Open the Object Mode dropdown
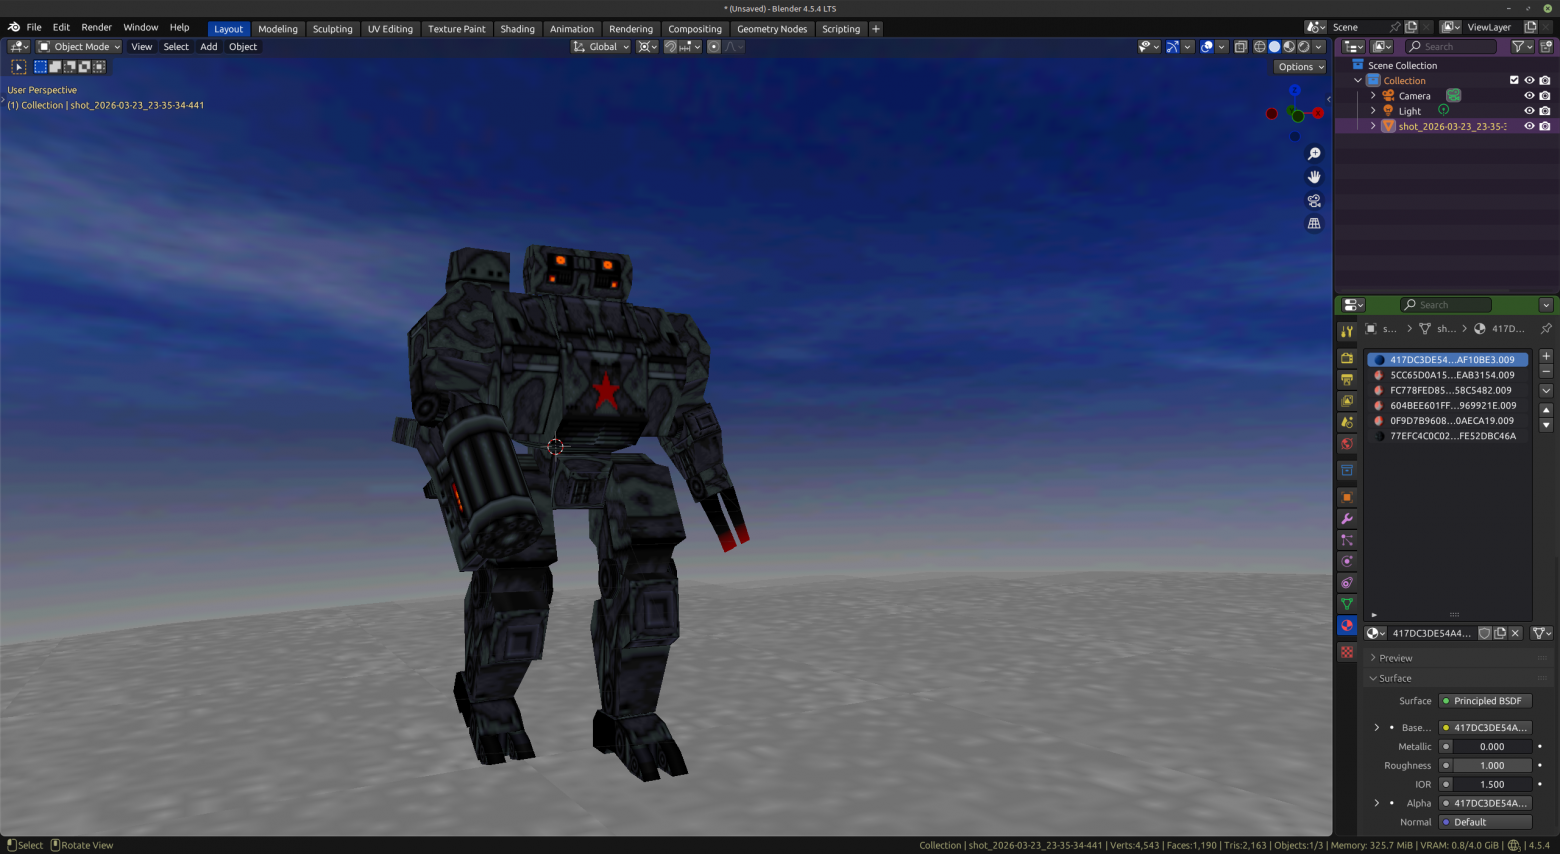 (79, 47)
